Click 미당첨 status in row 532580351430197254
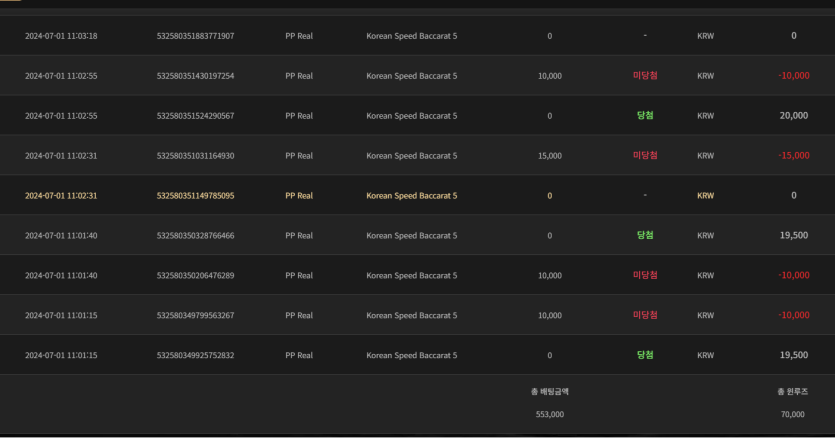This screenshot has width=835, height=438. 645,76
